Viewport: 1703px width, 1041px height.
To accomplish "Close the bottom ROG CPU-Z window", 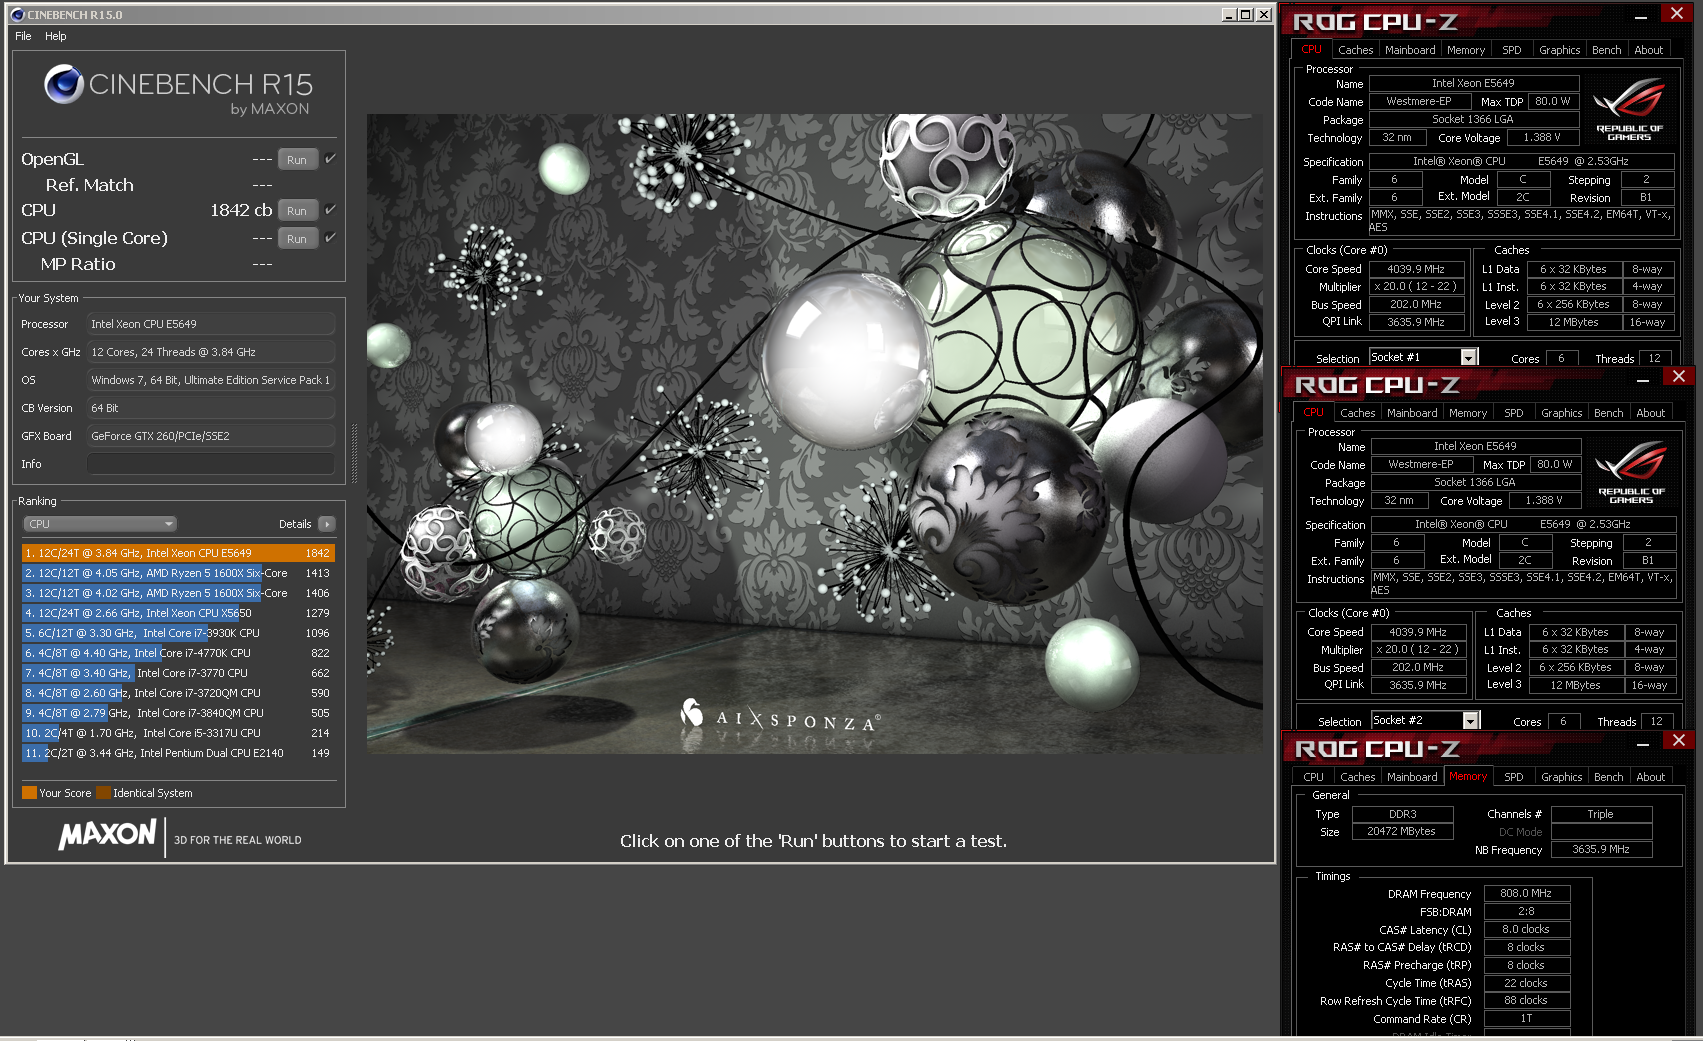I will click(x=1679, y=740).
